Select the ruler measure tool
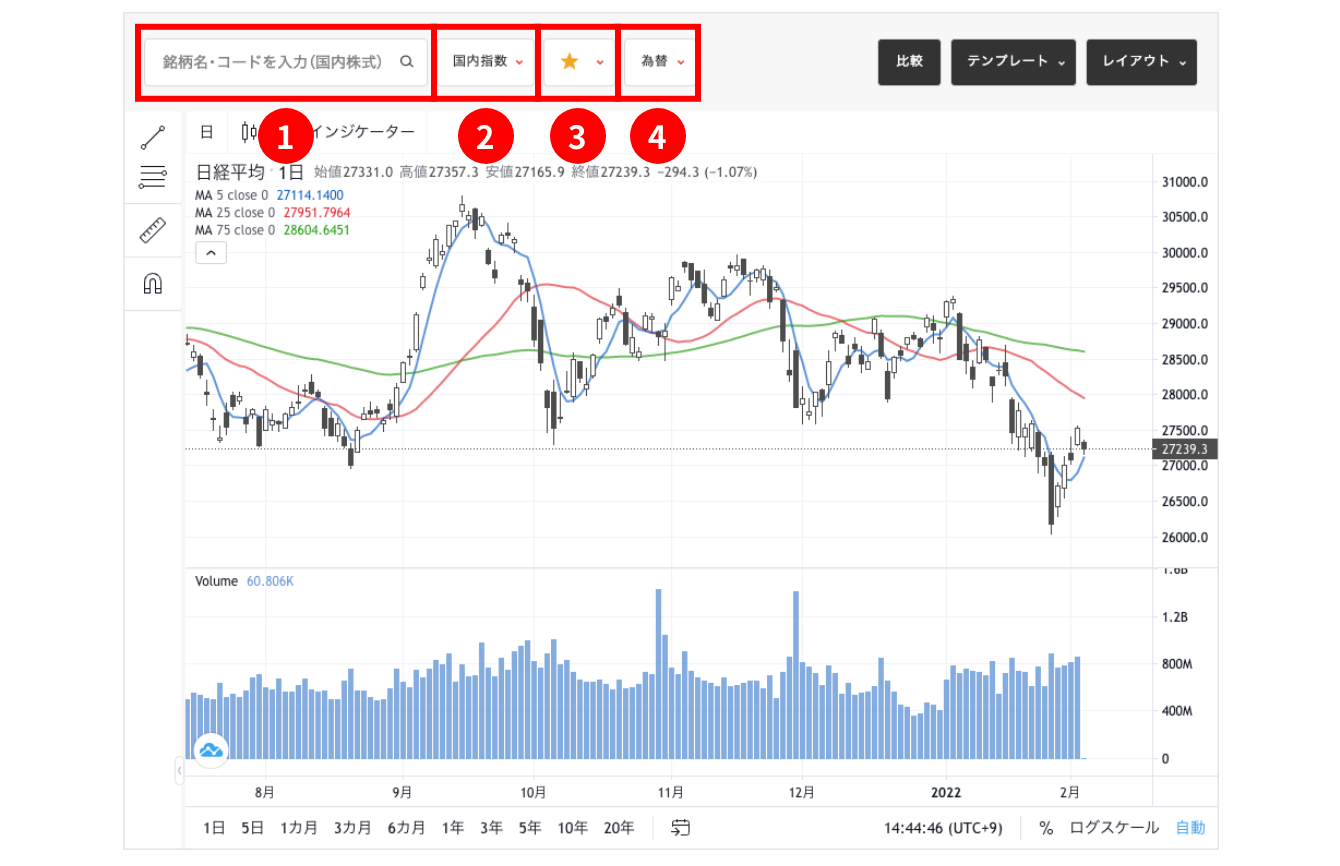Image resolution: width=1340 pixels, height=866 pixels. 152,231
